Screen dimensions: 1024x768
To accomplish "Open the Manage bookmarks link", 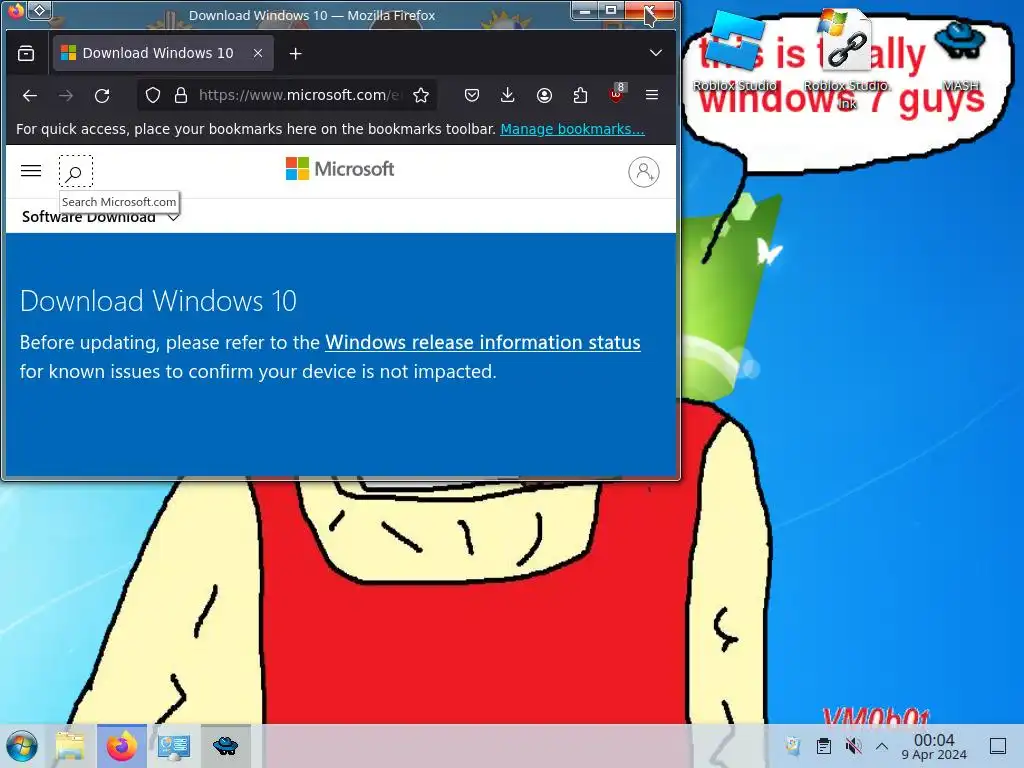I will coord(572,129).
